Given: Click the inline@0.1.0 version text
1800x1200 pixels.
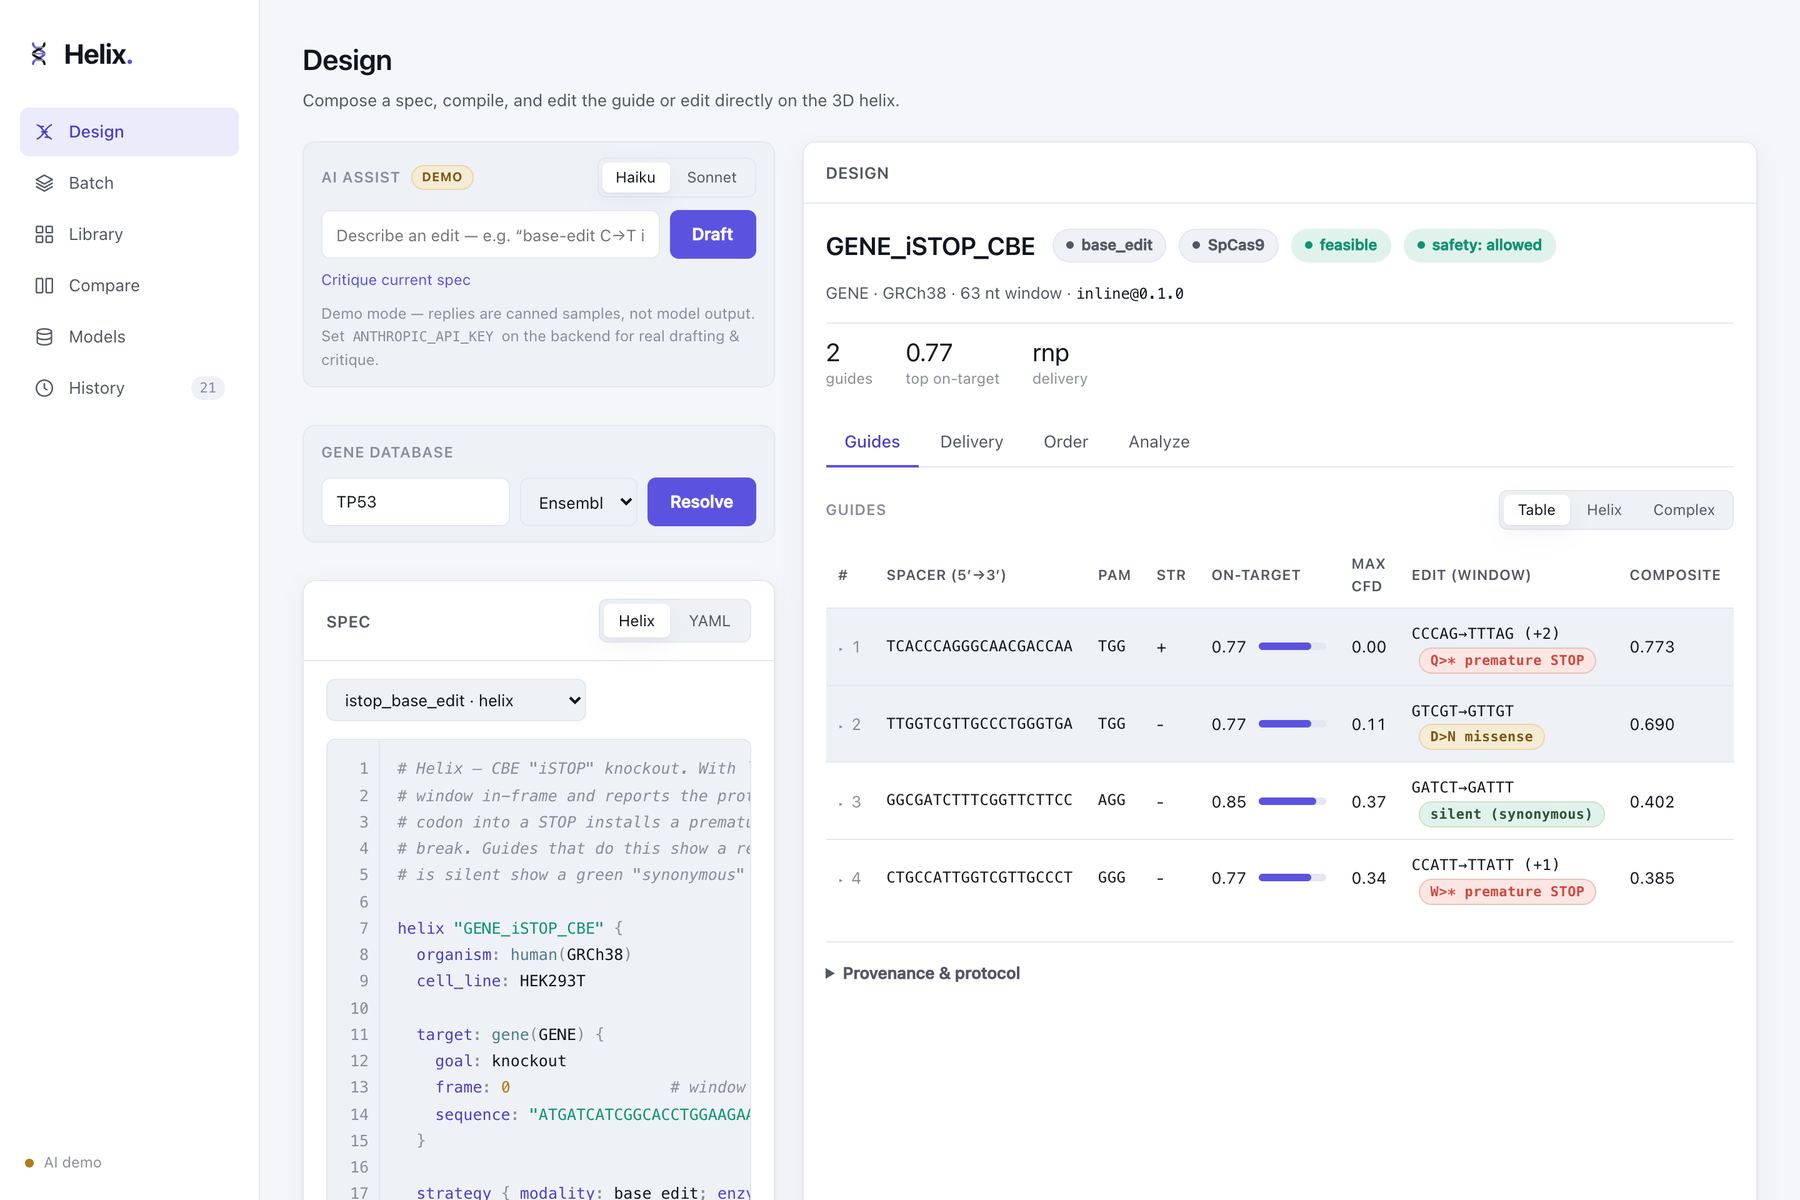Looking at the screenshot, I should point(1130,294).
